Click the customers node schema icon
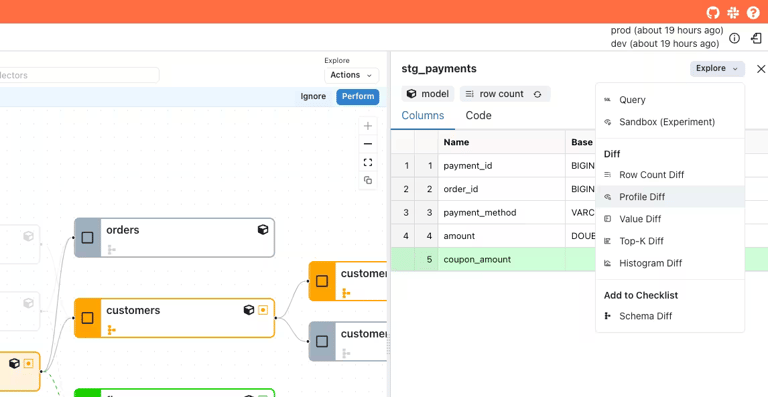The height and width of the screenshot is (397, 768). pyautogui.click(x=112, y=330)
